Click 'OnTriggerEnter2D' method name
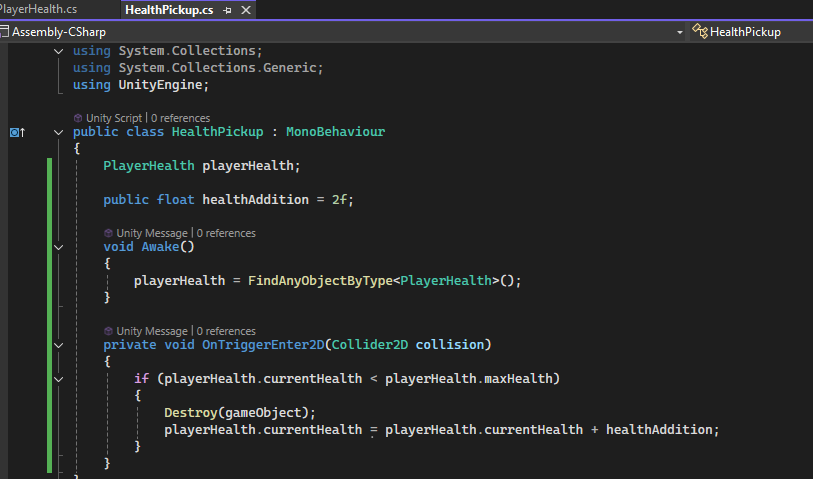This screenshot has width=813, height=479. (263, 345)
